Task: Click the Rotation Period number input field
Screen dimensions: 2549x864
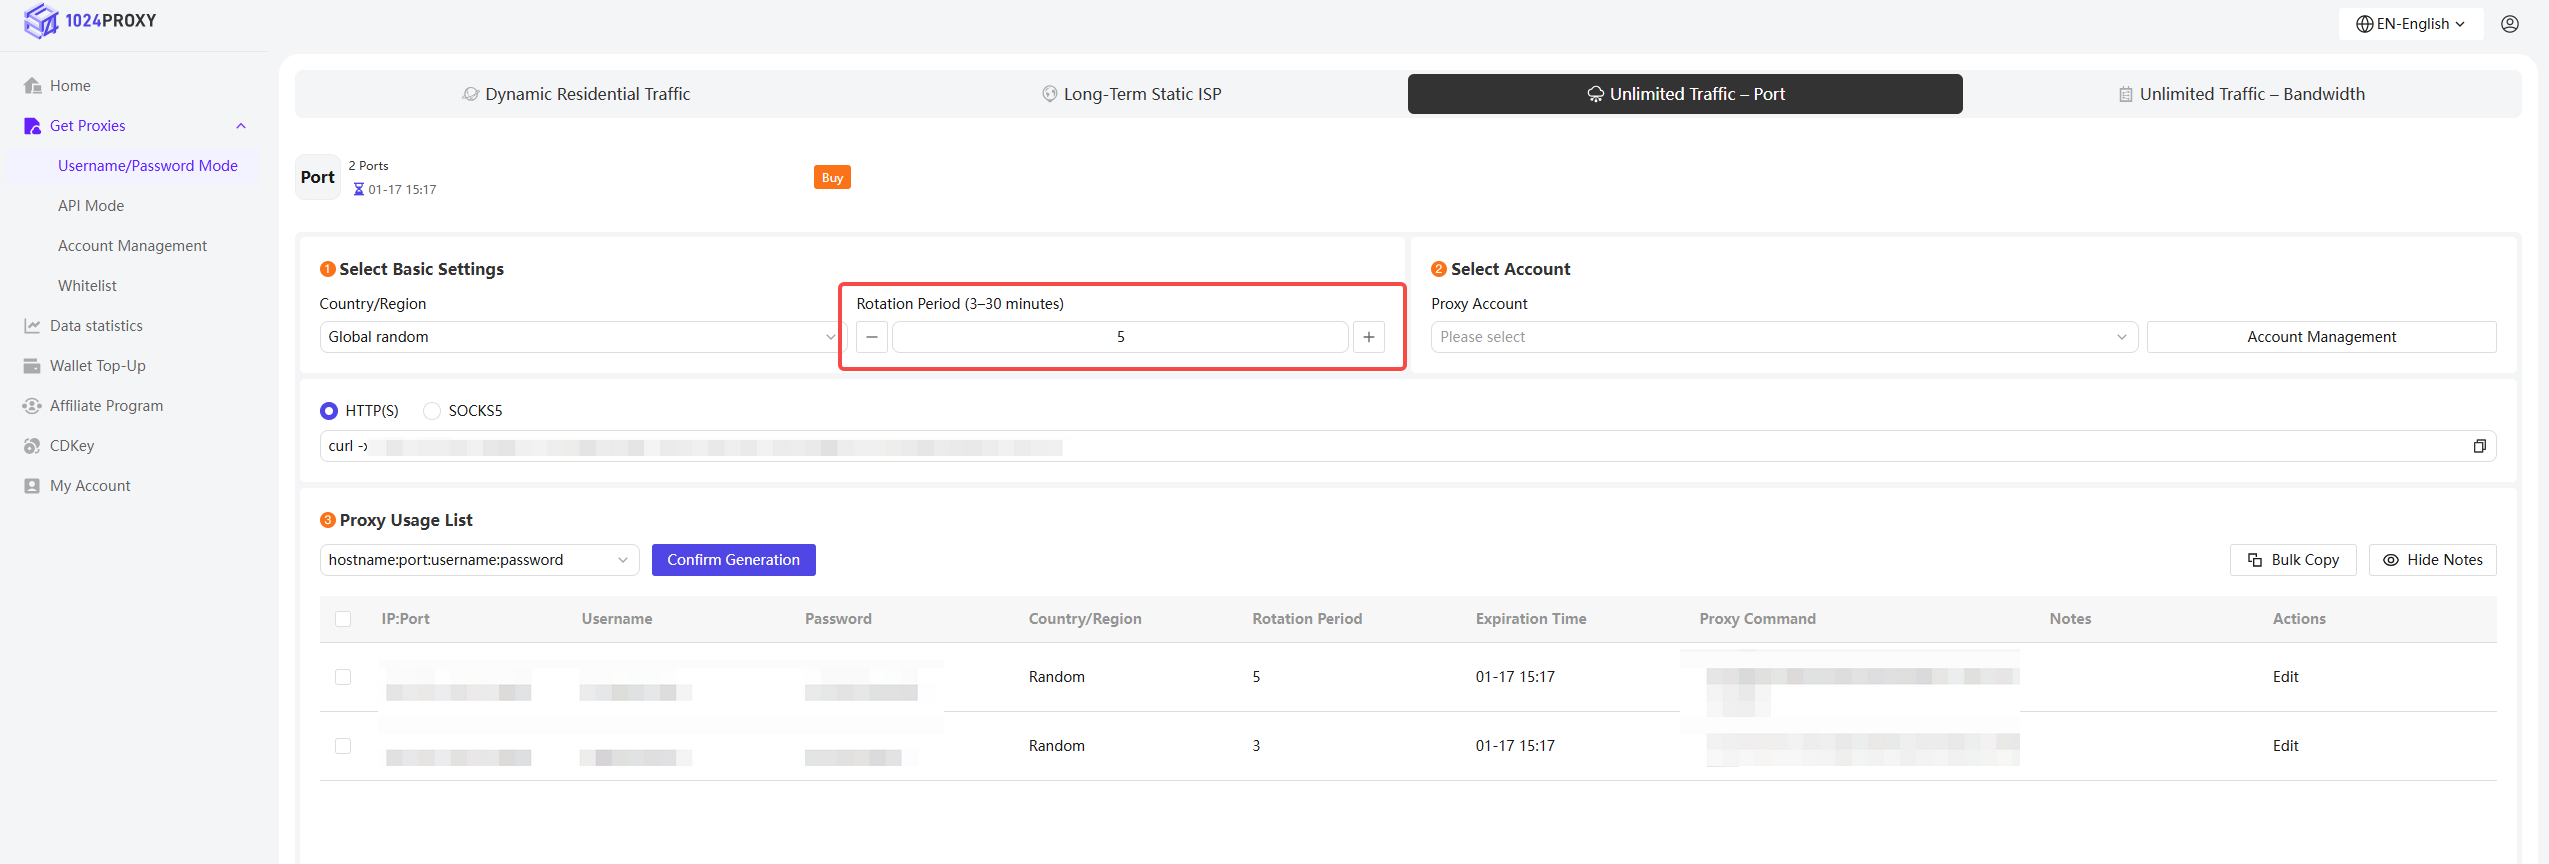Action: click(x=1119, y=337)
